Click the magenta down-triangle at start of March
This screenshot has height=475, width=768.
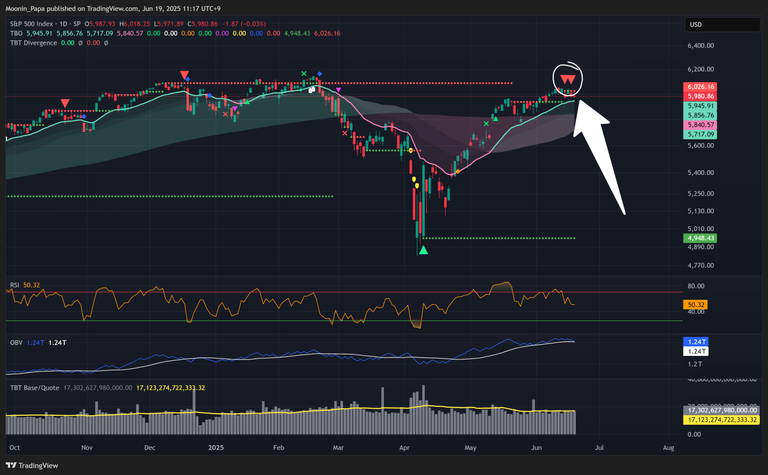coord(338,90)
